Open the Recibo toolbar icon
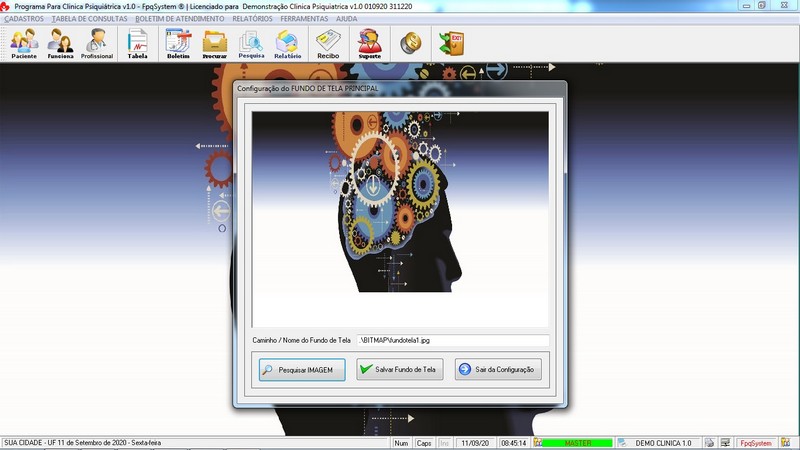 (328, 44)
